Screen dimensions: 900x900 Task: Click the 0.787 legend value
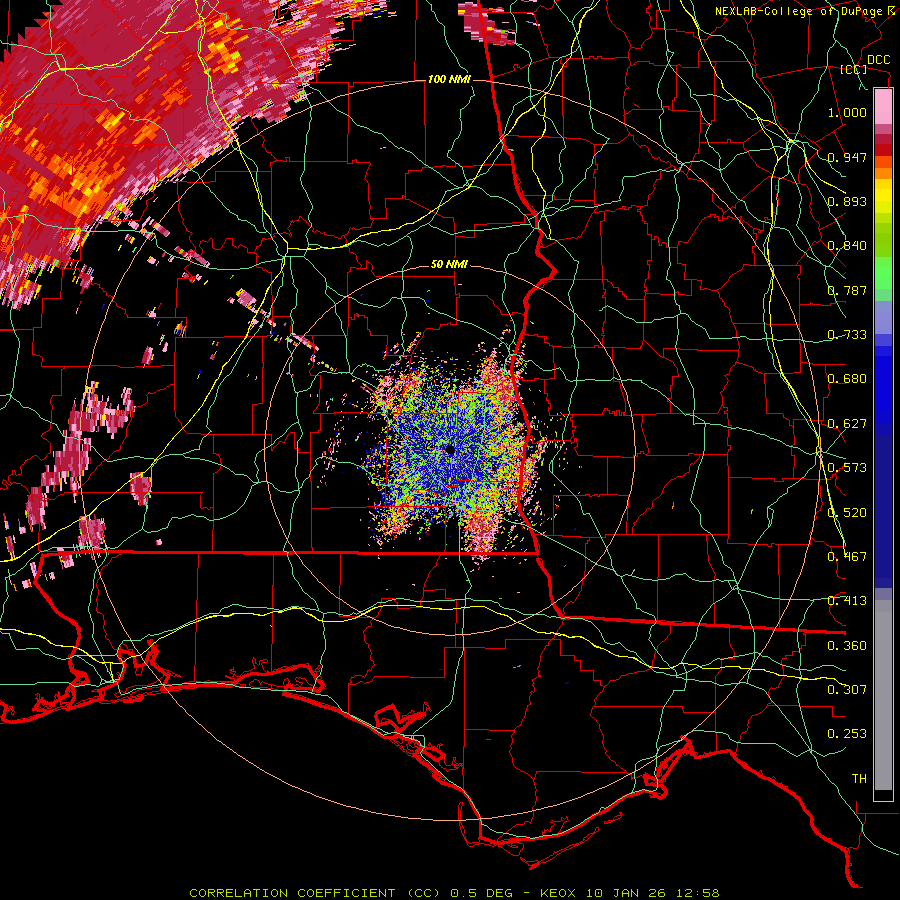point(847,290)
